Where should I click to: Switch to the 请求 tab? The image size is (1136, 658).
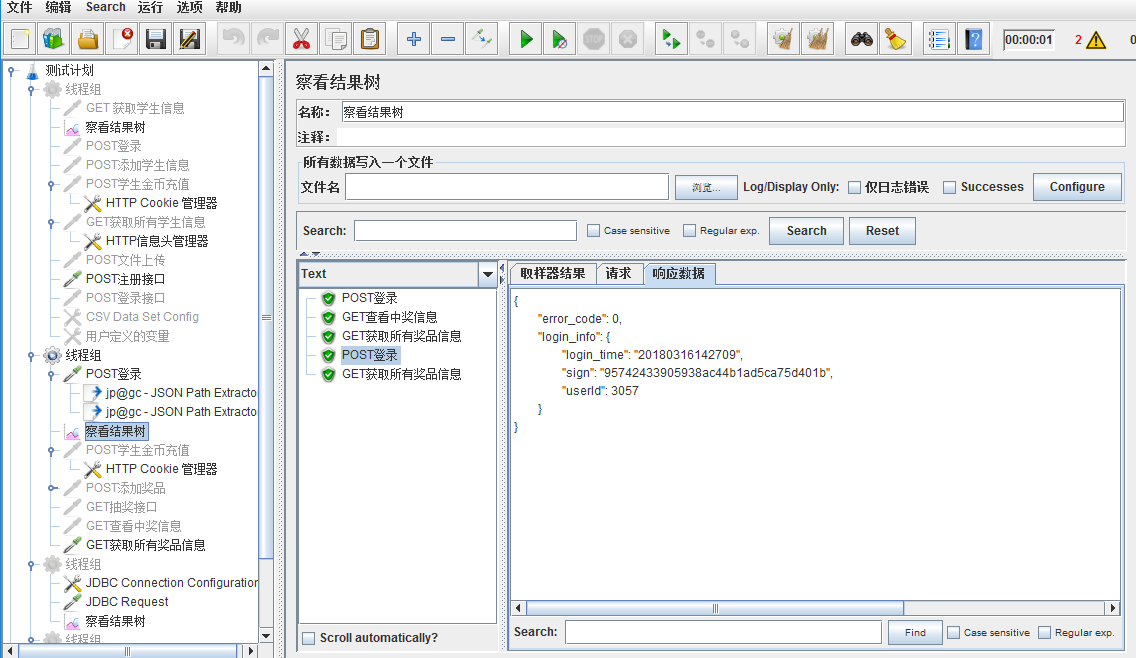point(619,274)
